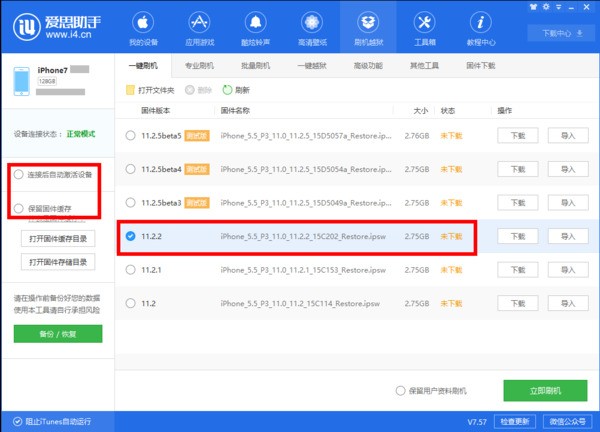The height and width of the screenshot is (432, 600).
Task: Click the 刷新 refresh icon
Action: click(228, 90)
